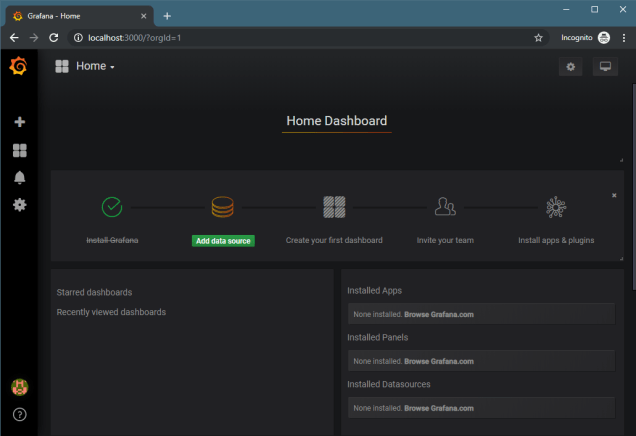
Task: Reload the page with the refresh icon
Action: 54,38
